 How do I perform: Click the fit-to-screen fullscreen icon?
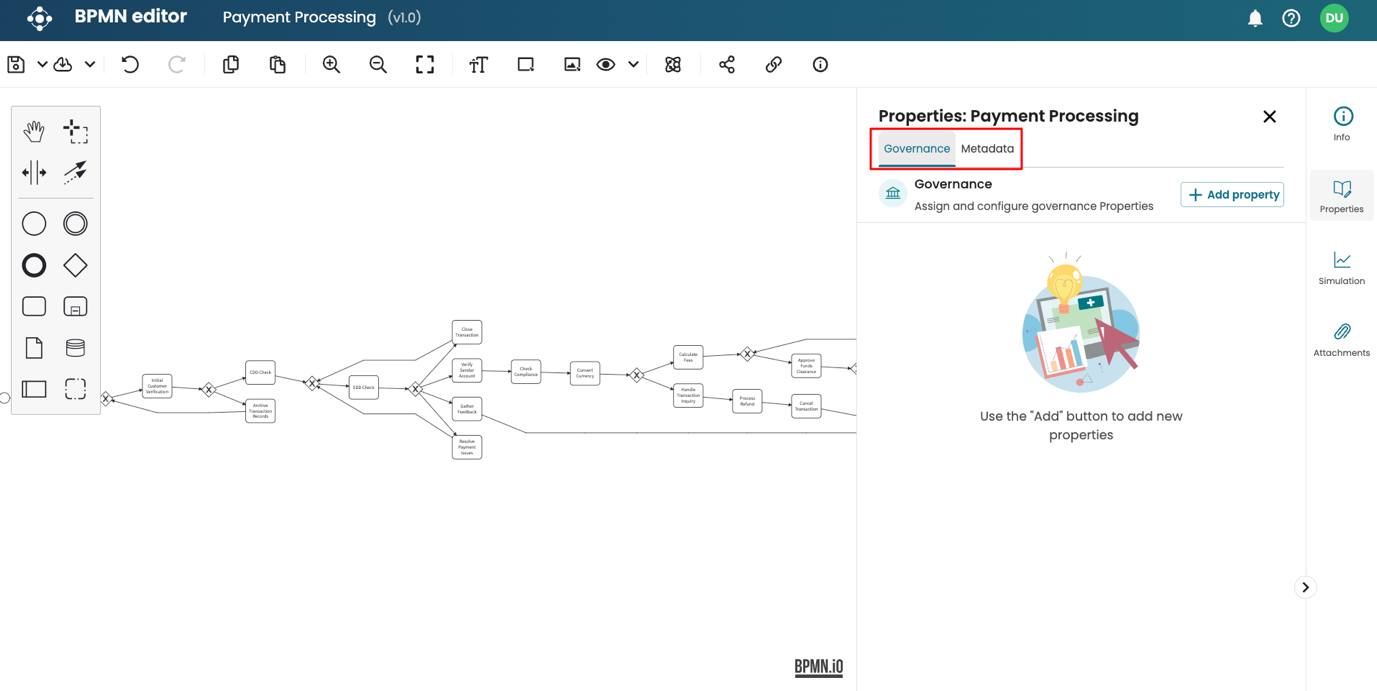pos(425,65)
